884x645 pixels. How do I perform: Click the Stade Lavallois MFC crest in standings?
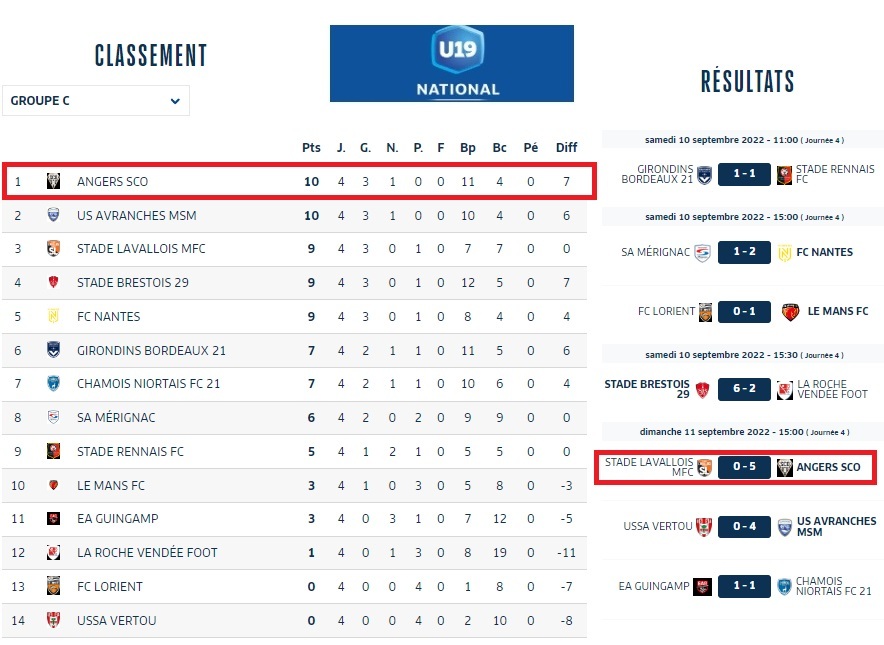pyautogui.click(x=54, y=249)
